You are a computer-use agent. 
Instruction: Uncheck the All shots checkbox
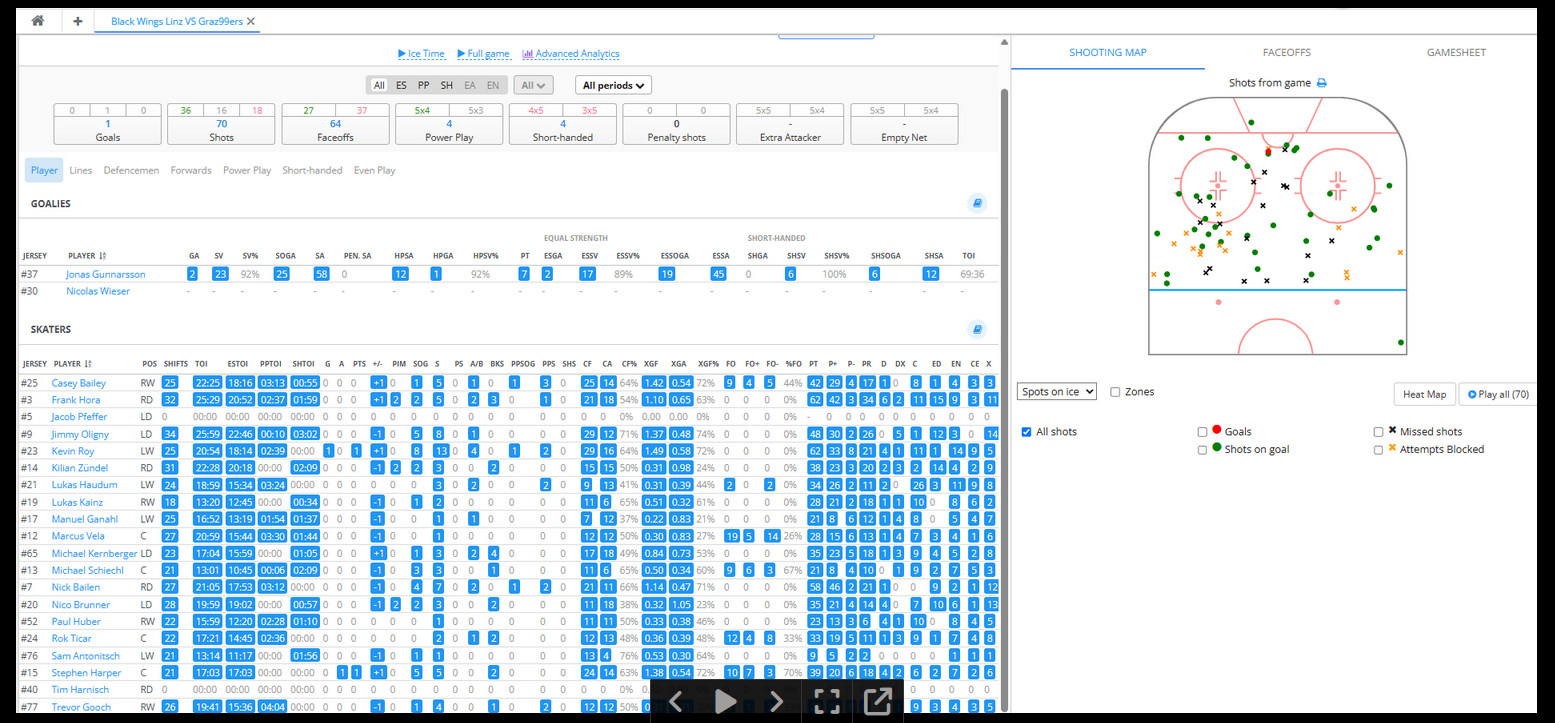(1027, 432)
